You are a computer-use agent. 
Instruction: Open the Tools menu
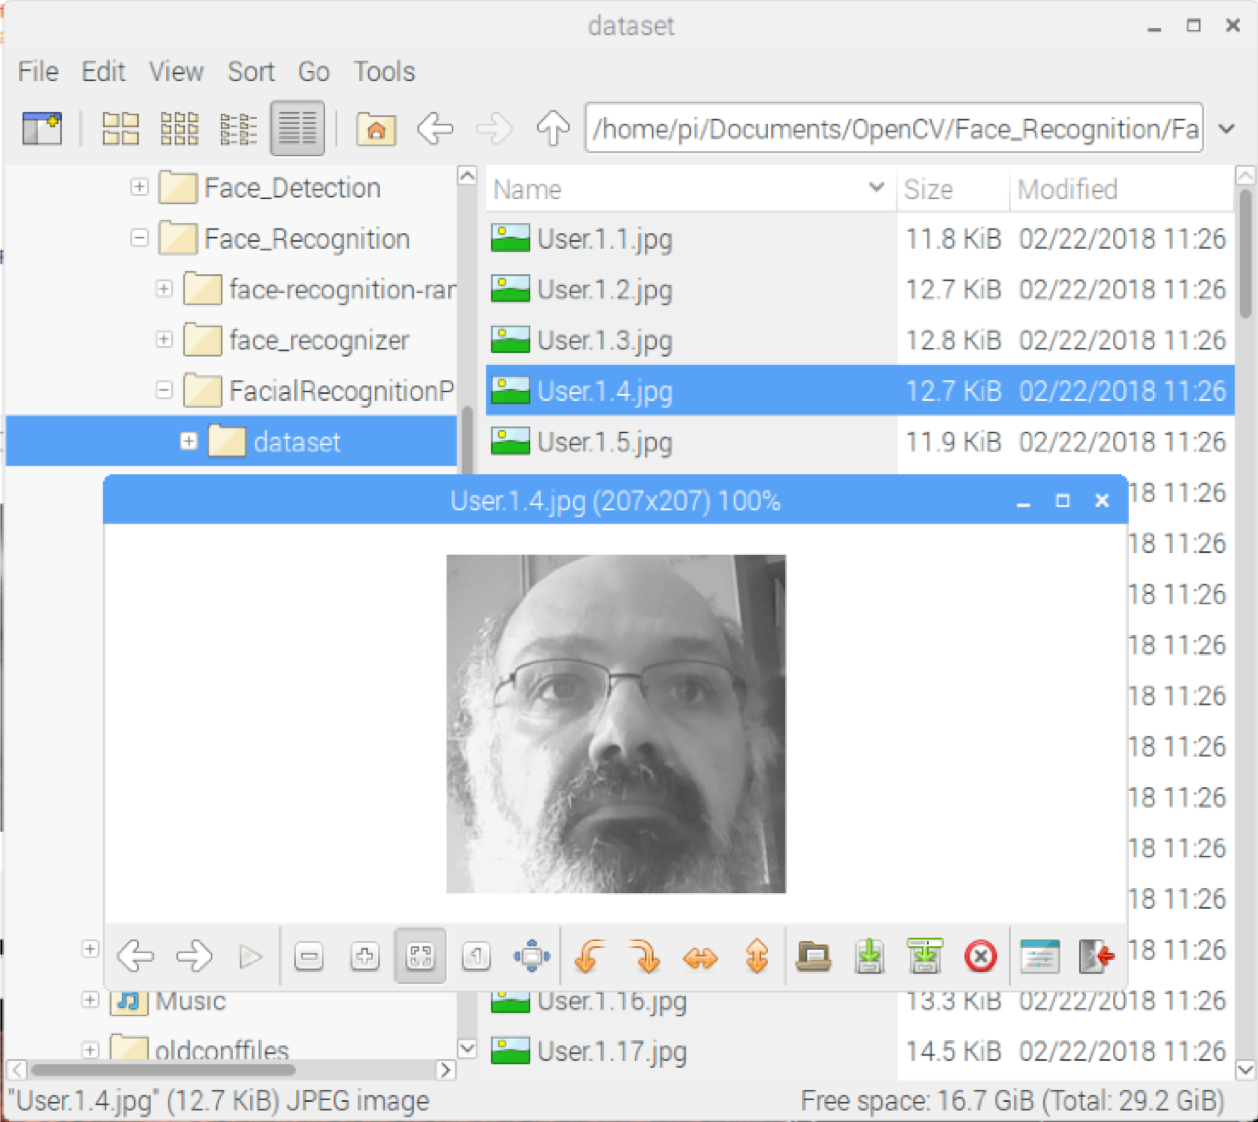click(384, 71)
